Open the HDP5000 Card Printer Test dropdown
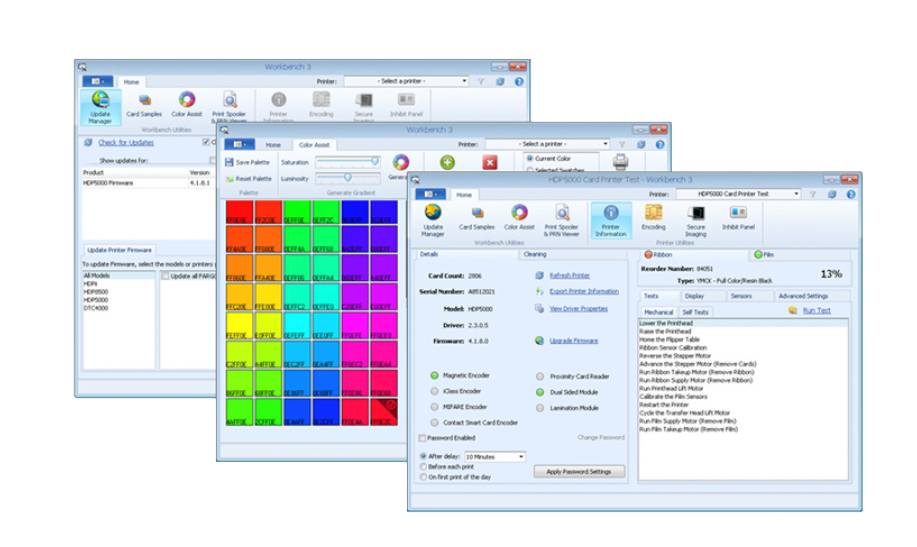The width and height of the screenshot is (917, 547). 738,194
